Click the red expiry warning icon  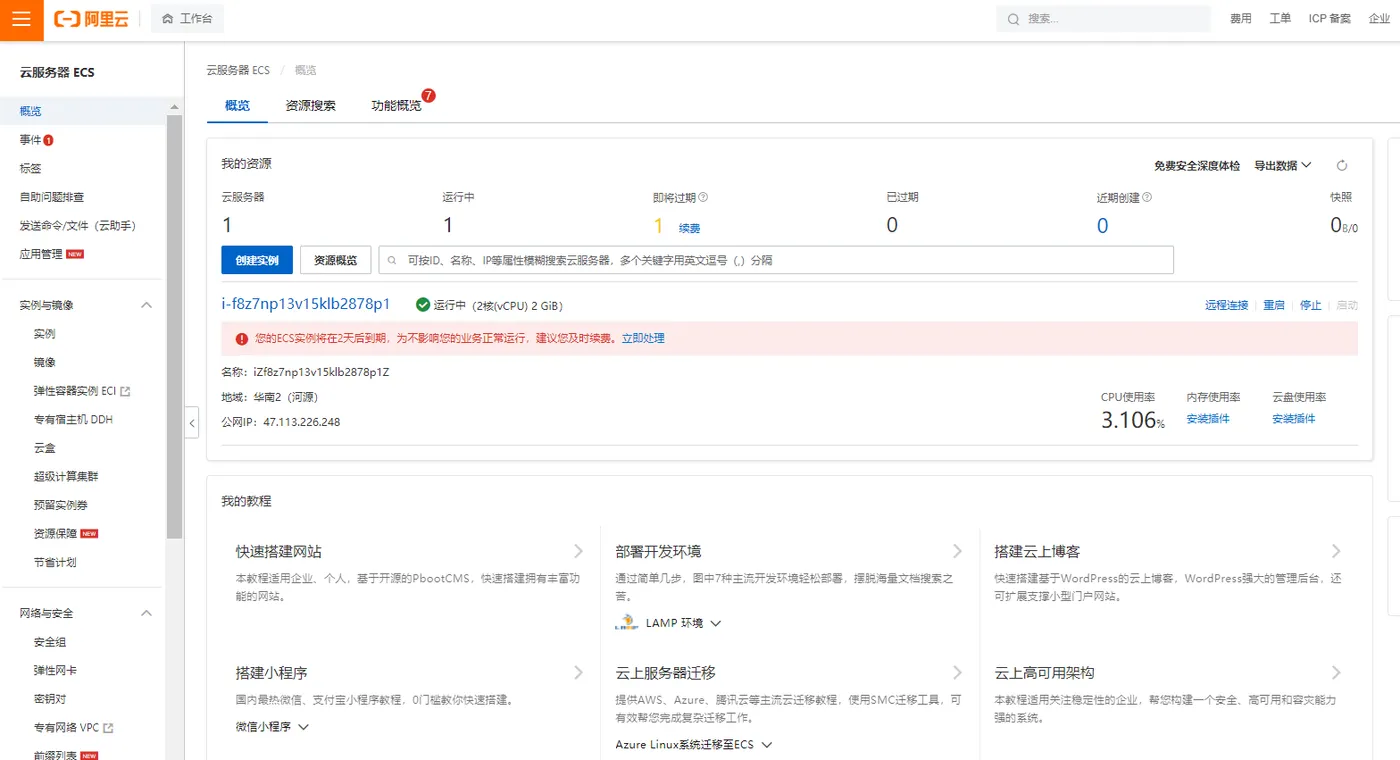click(x=241, y=339)
